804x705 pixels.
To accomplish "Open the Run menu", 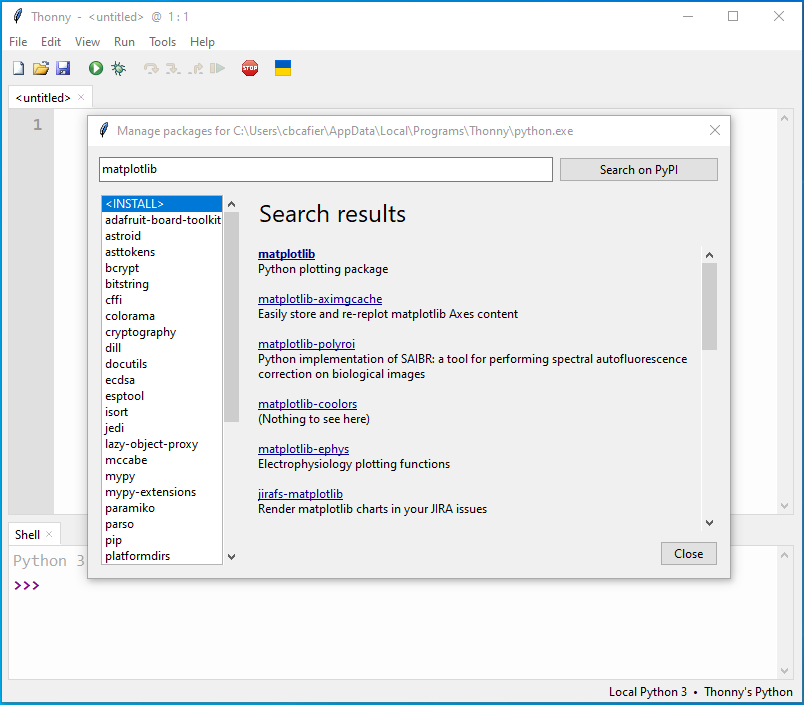I will tap(124, 42).
